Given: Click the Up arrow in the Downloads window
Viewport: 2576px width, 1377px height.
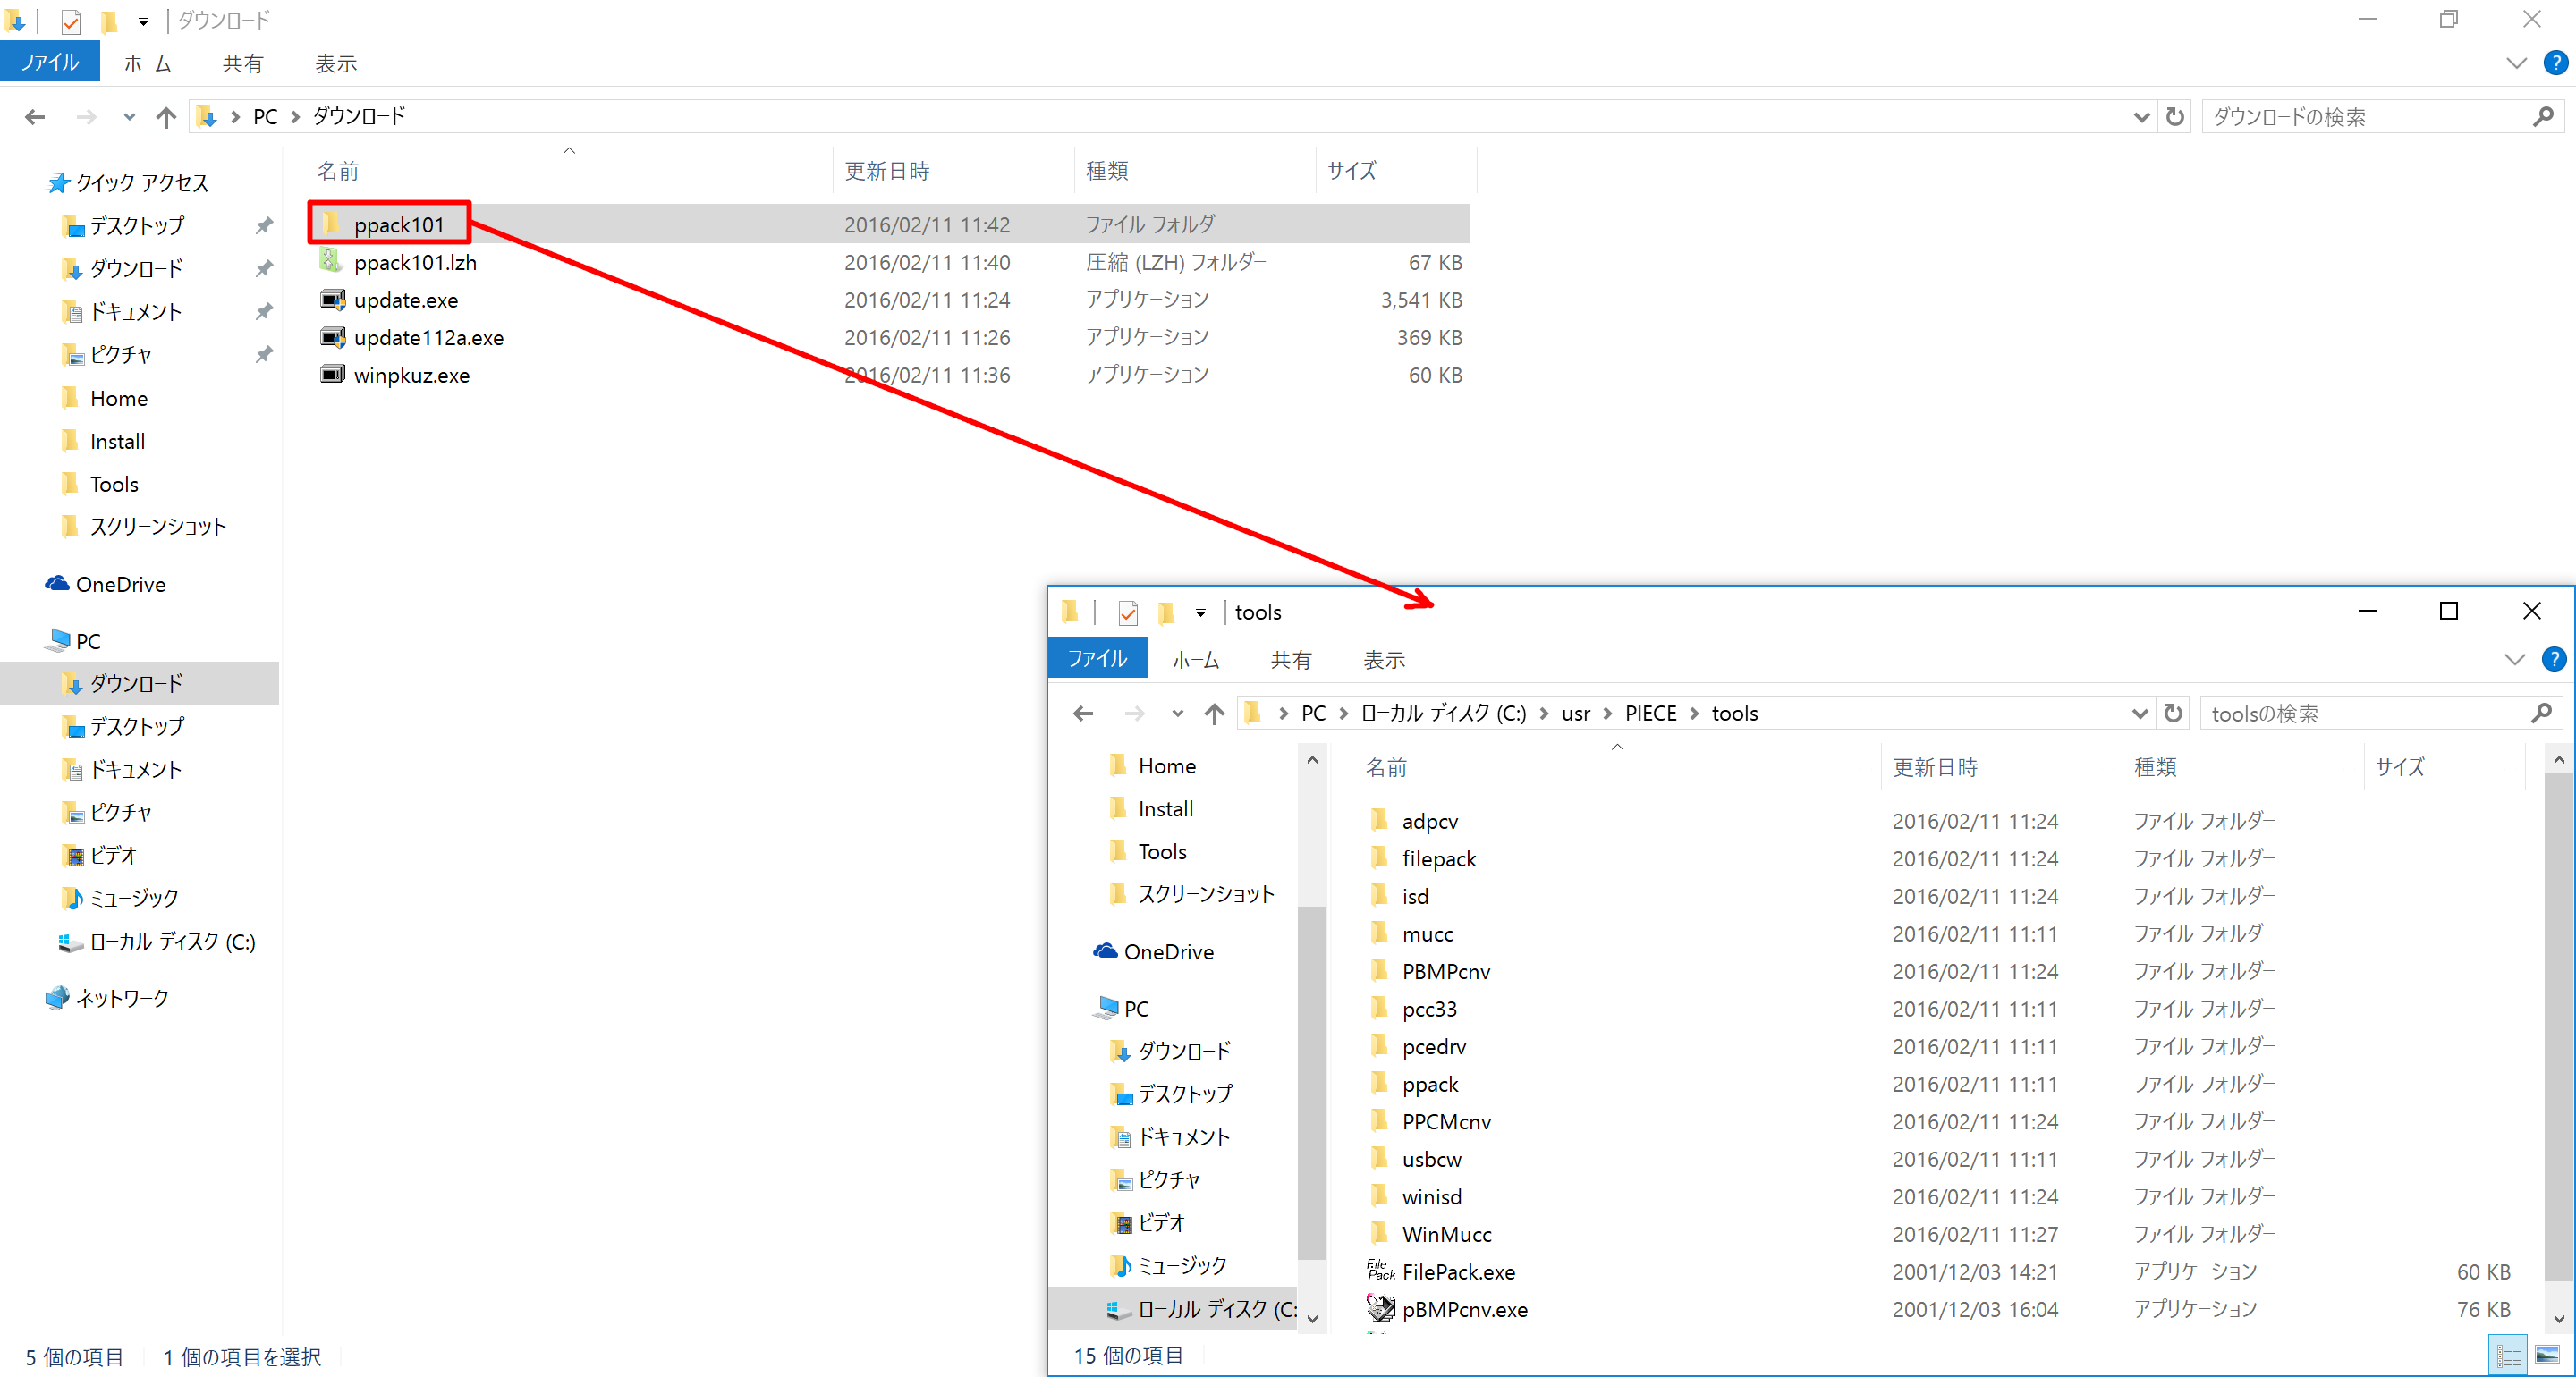Looking at the screenshot, I should click(166, 117).
